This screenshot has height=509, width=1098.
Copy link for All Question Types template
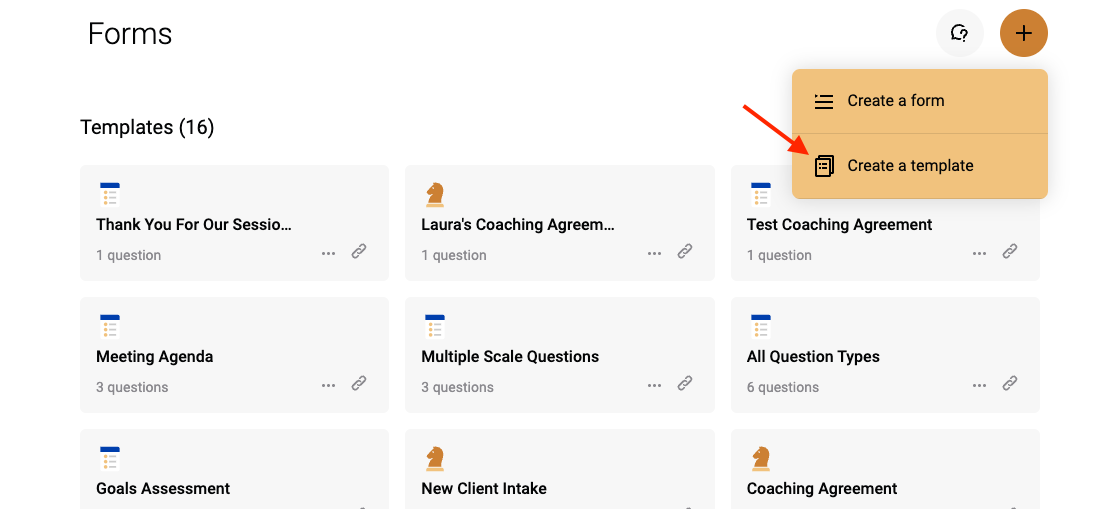tap(1010, 383)
